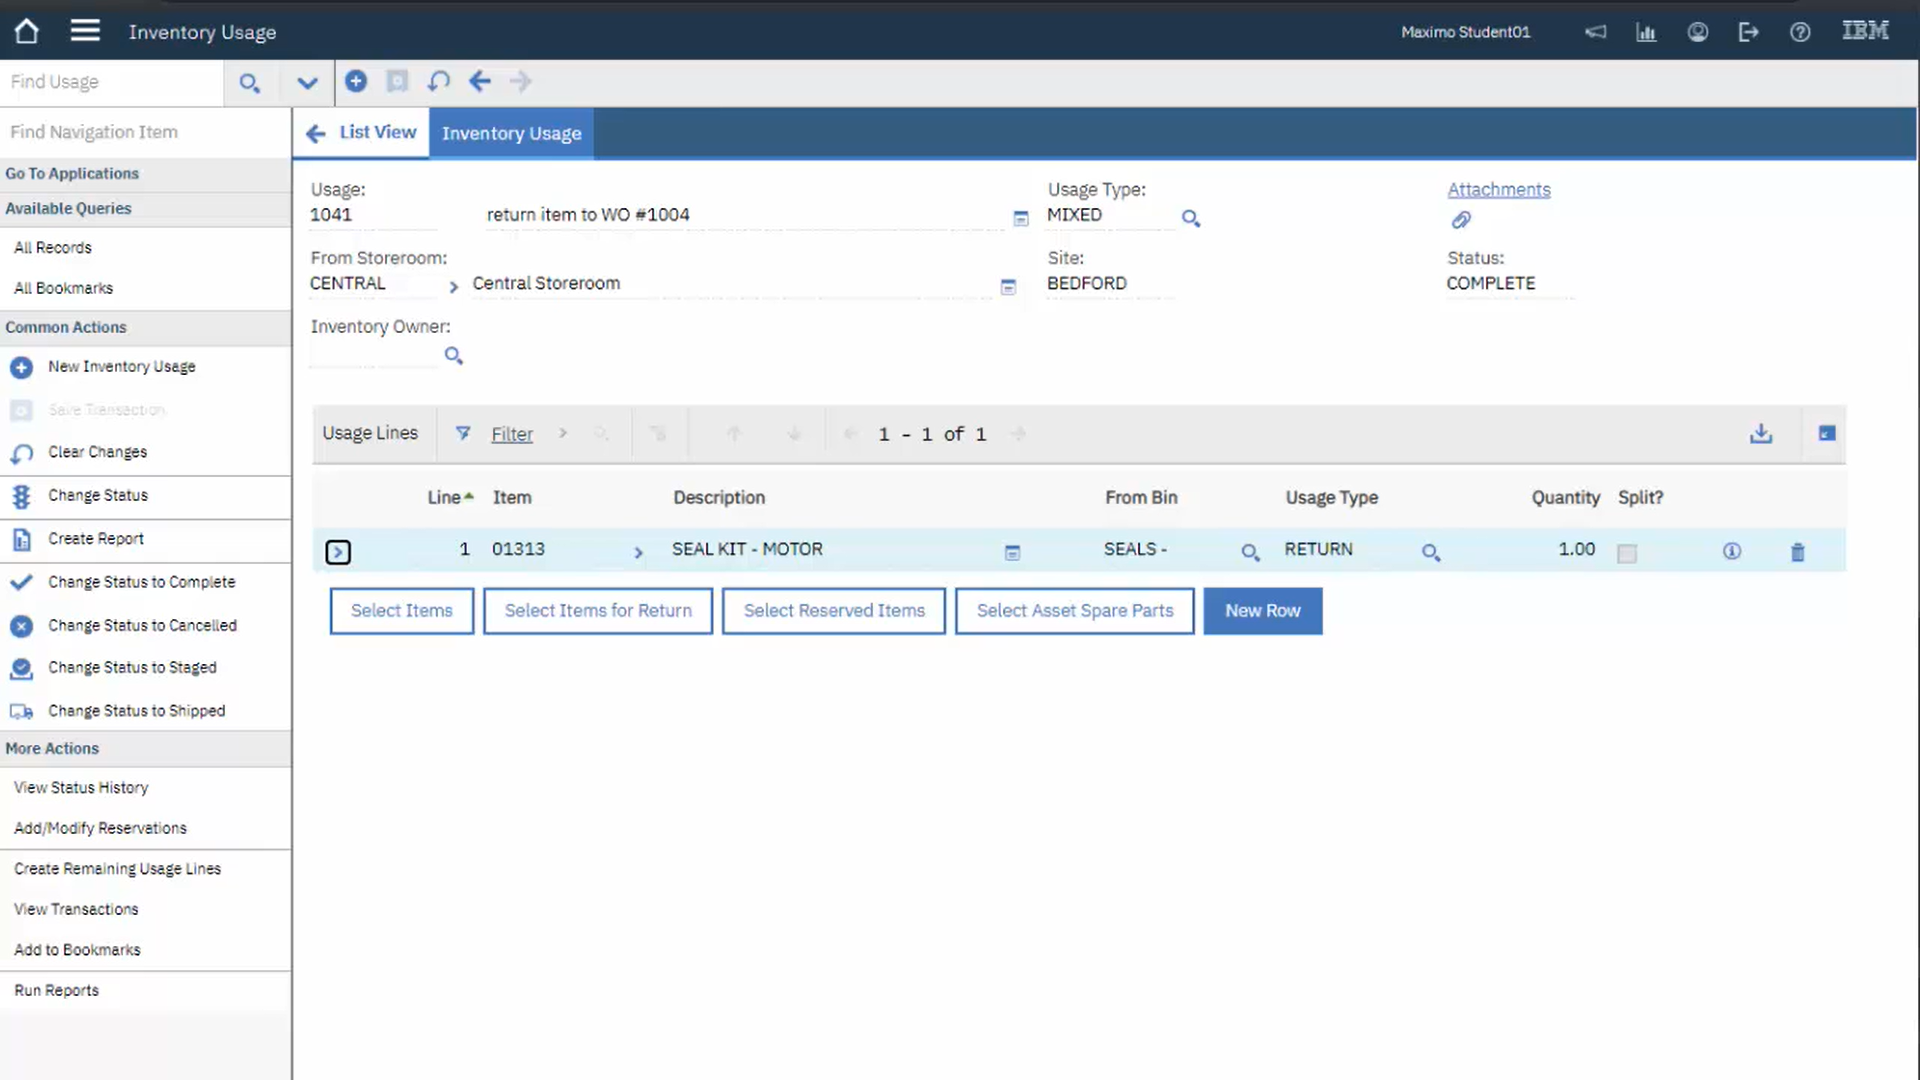
Task: Expand the line 1 row detail arrow
Action: (338, 551)
